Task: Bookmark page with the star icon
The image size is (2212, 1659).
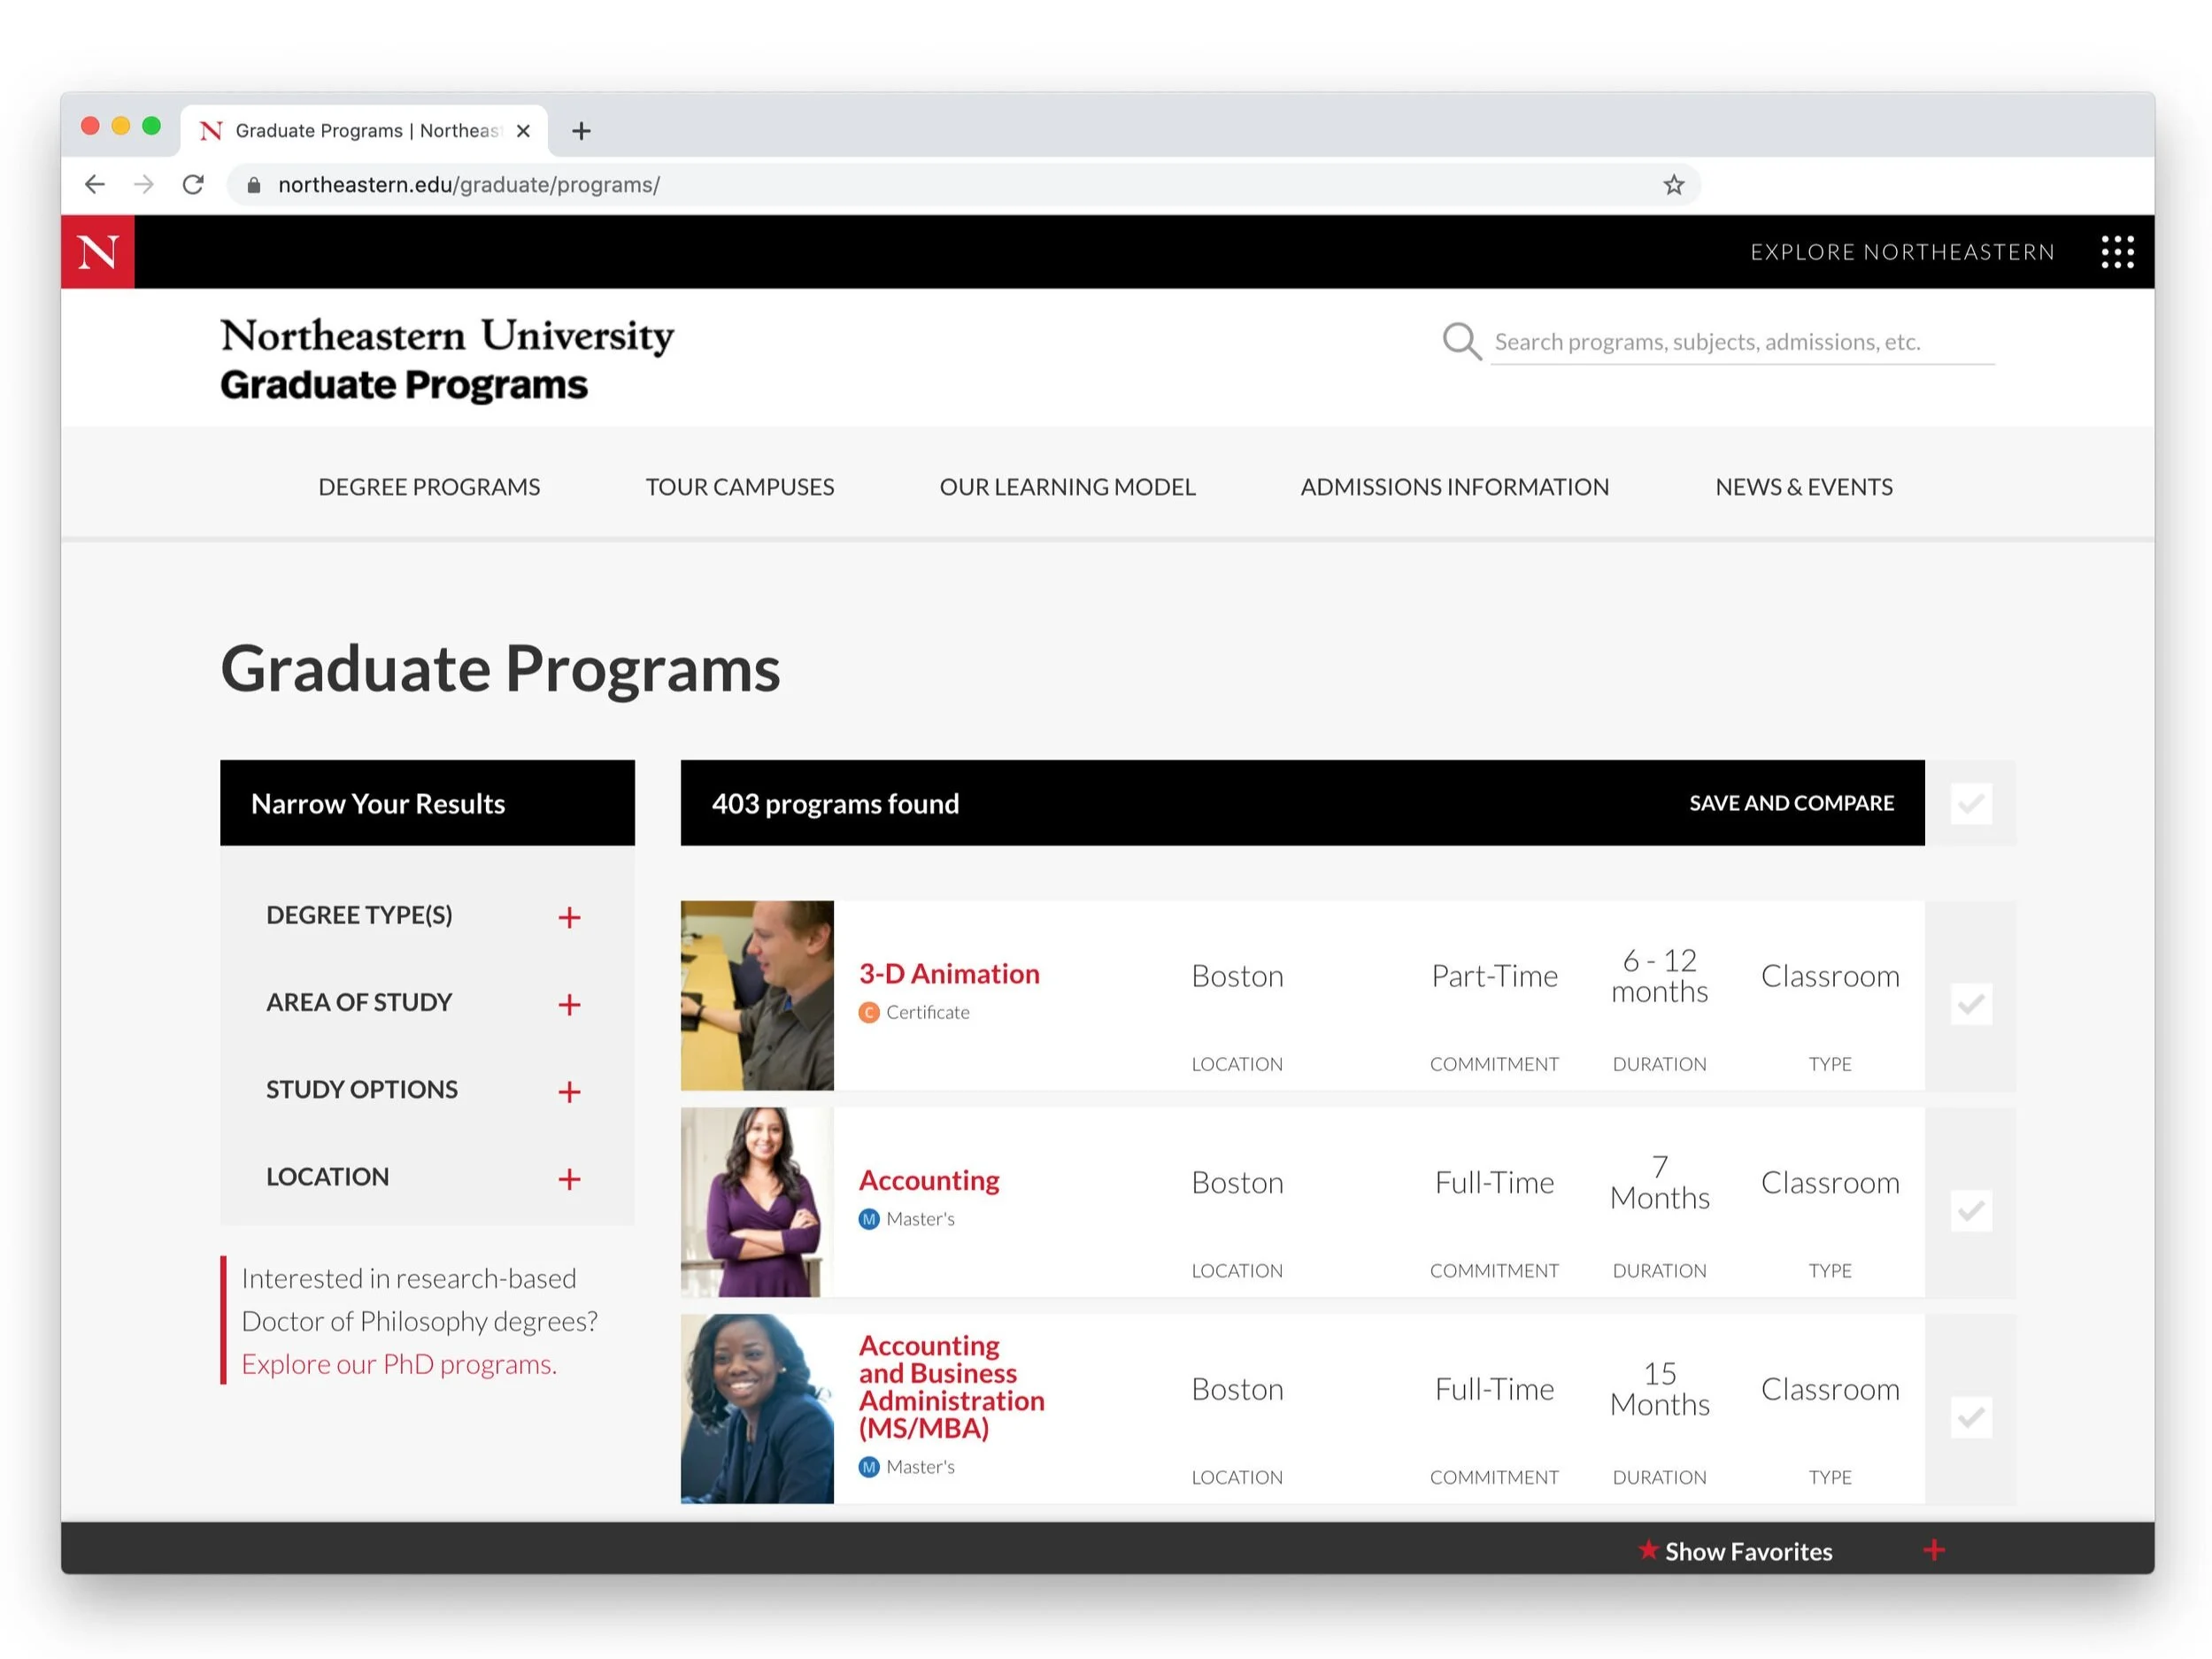Action: coord(1673,185)
